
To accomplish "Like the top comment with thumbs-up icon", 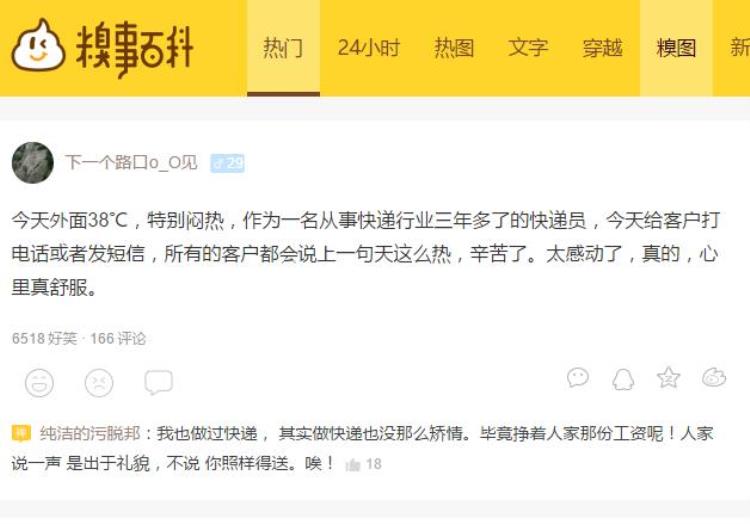I will [353, 464].
